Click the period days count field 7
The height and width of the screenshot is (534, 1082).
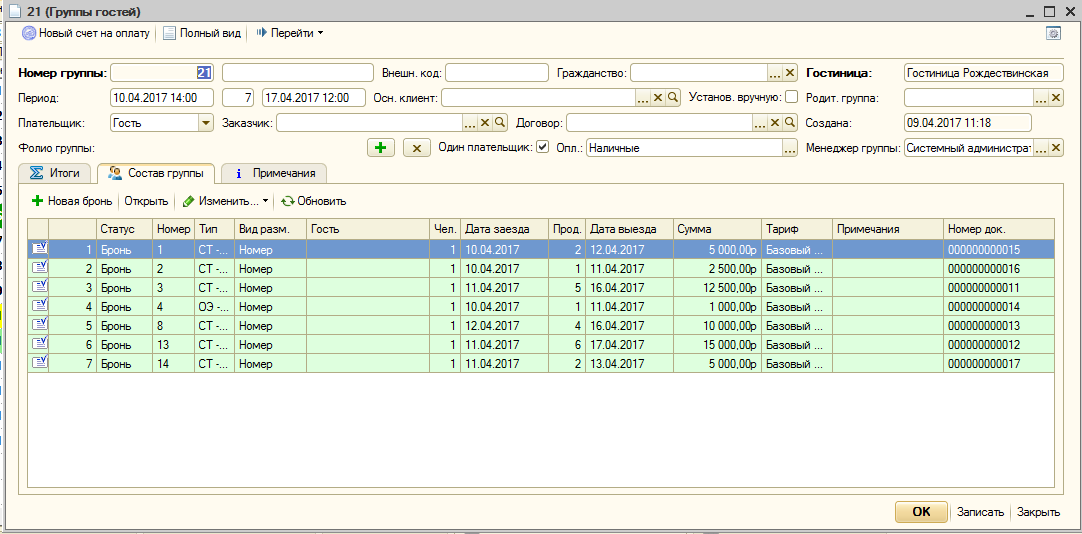pos(238,97)
